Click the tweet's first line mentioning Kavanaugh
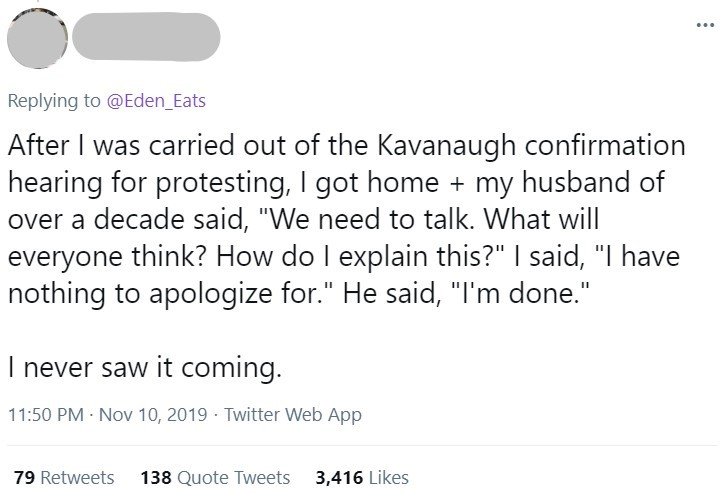The width and height of the screenshot is (726, 498). pyautogui.click(x=346, y=146)
